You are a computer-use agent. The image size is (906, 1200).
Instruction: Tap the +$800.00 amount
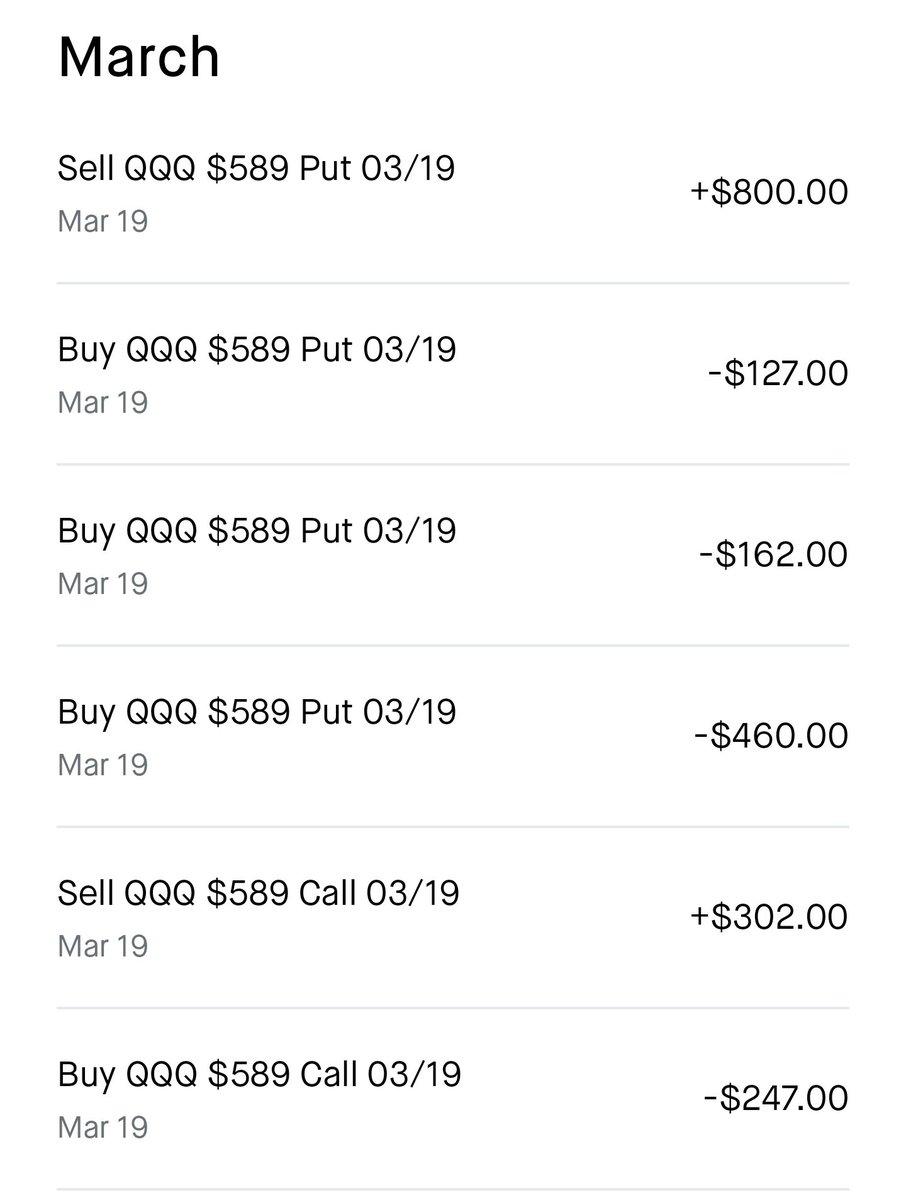pos(769,191)
